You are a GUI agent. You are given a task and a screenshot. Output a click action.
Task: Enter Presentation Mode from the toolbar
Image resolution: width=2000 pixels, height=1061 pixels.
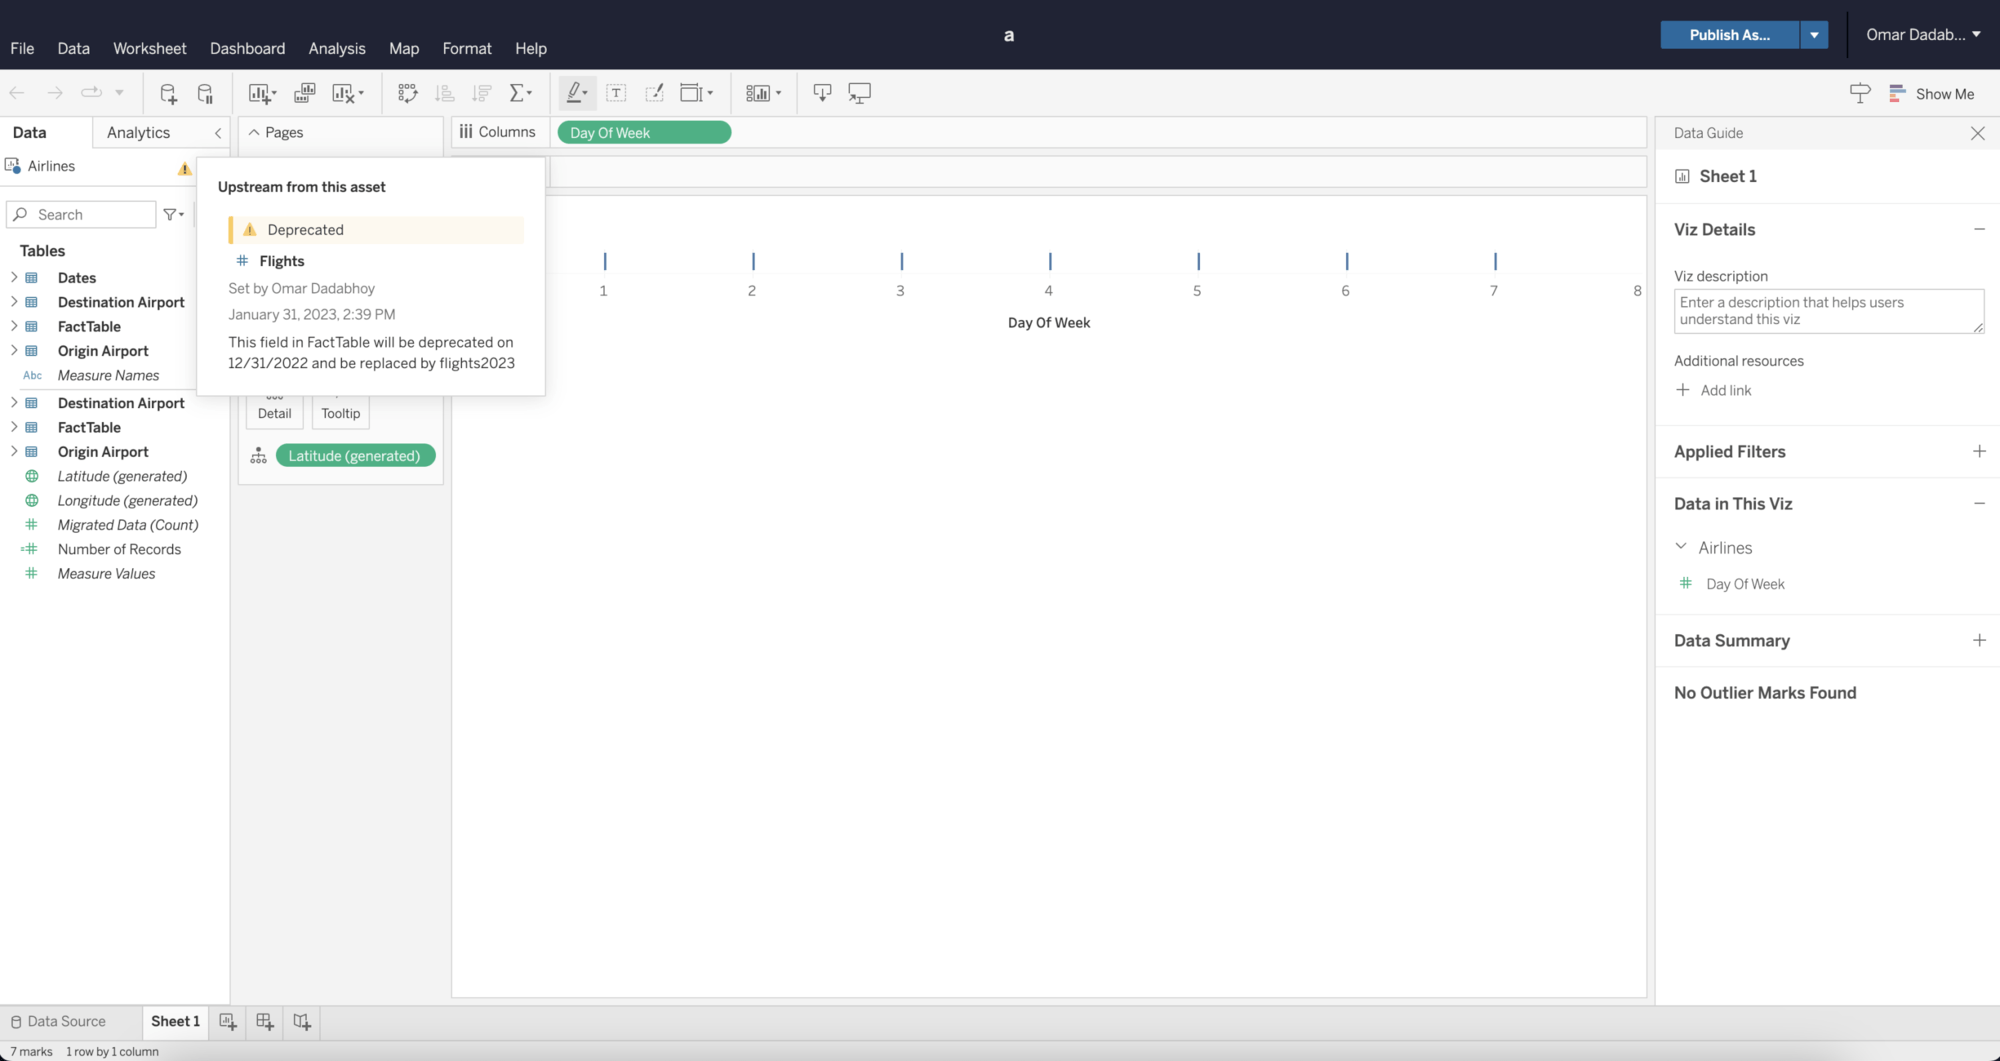click(859, 92)
